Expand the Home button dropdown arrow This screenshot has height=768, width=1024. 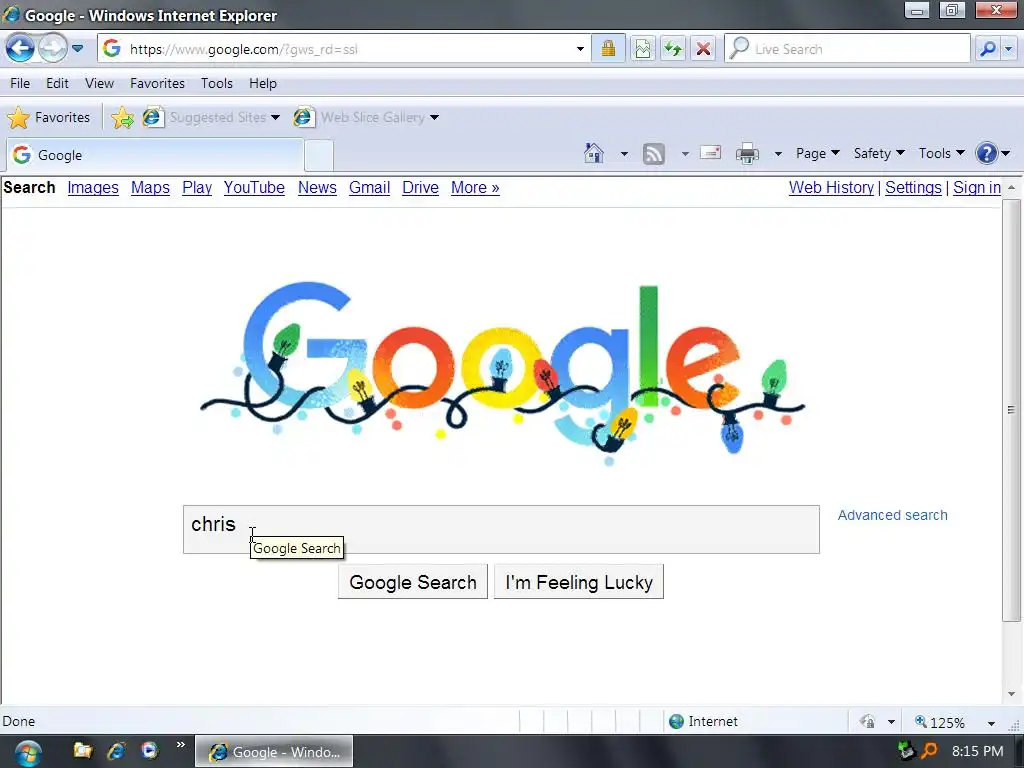pyautogui.click(x=624, y=154)
